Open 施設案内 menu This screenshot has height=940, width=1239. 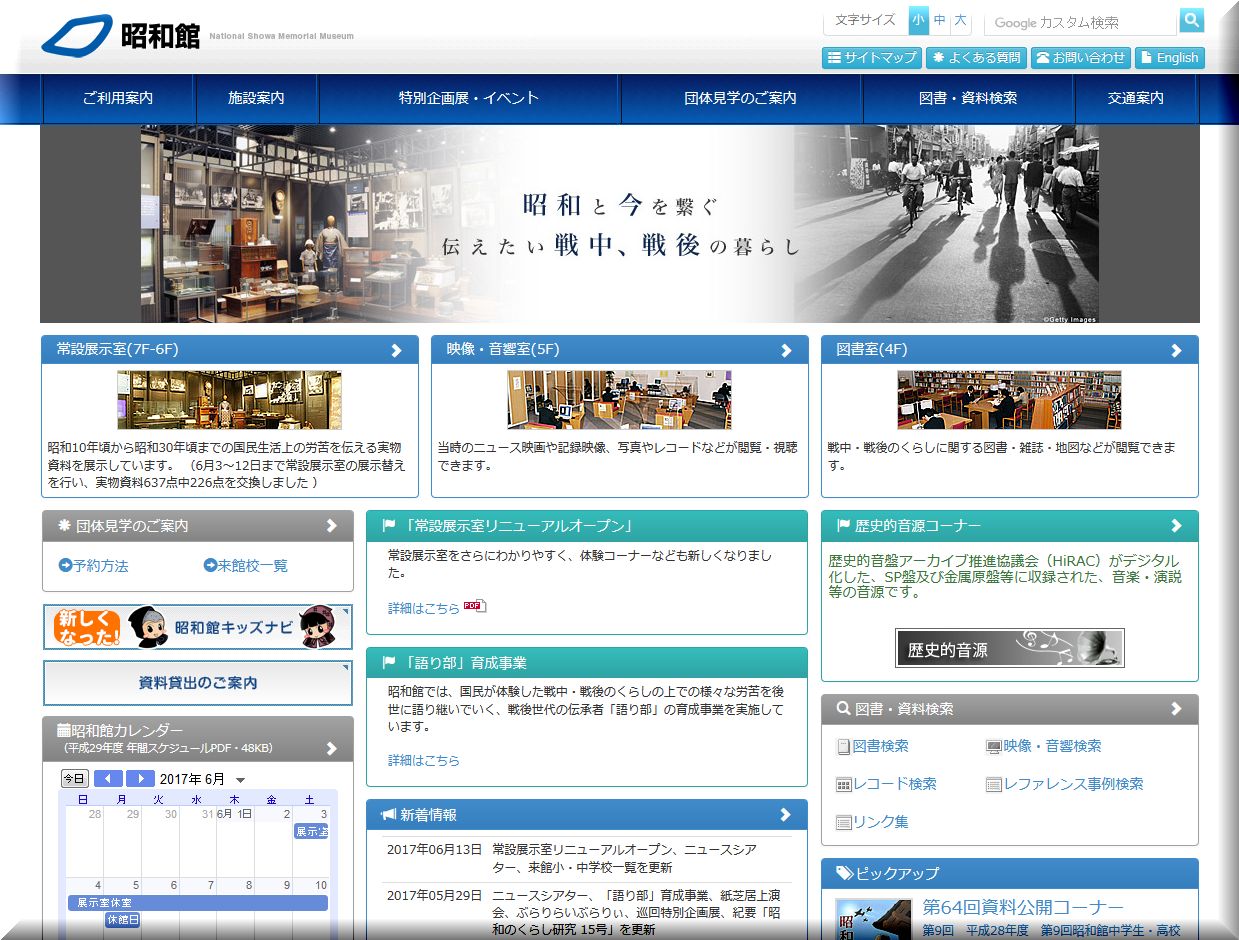(x=256, y=98)
